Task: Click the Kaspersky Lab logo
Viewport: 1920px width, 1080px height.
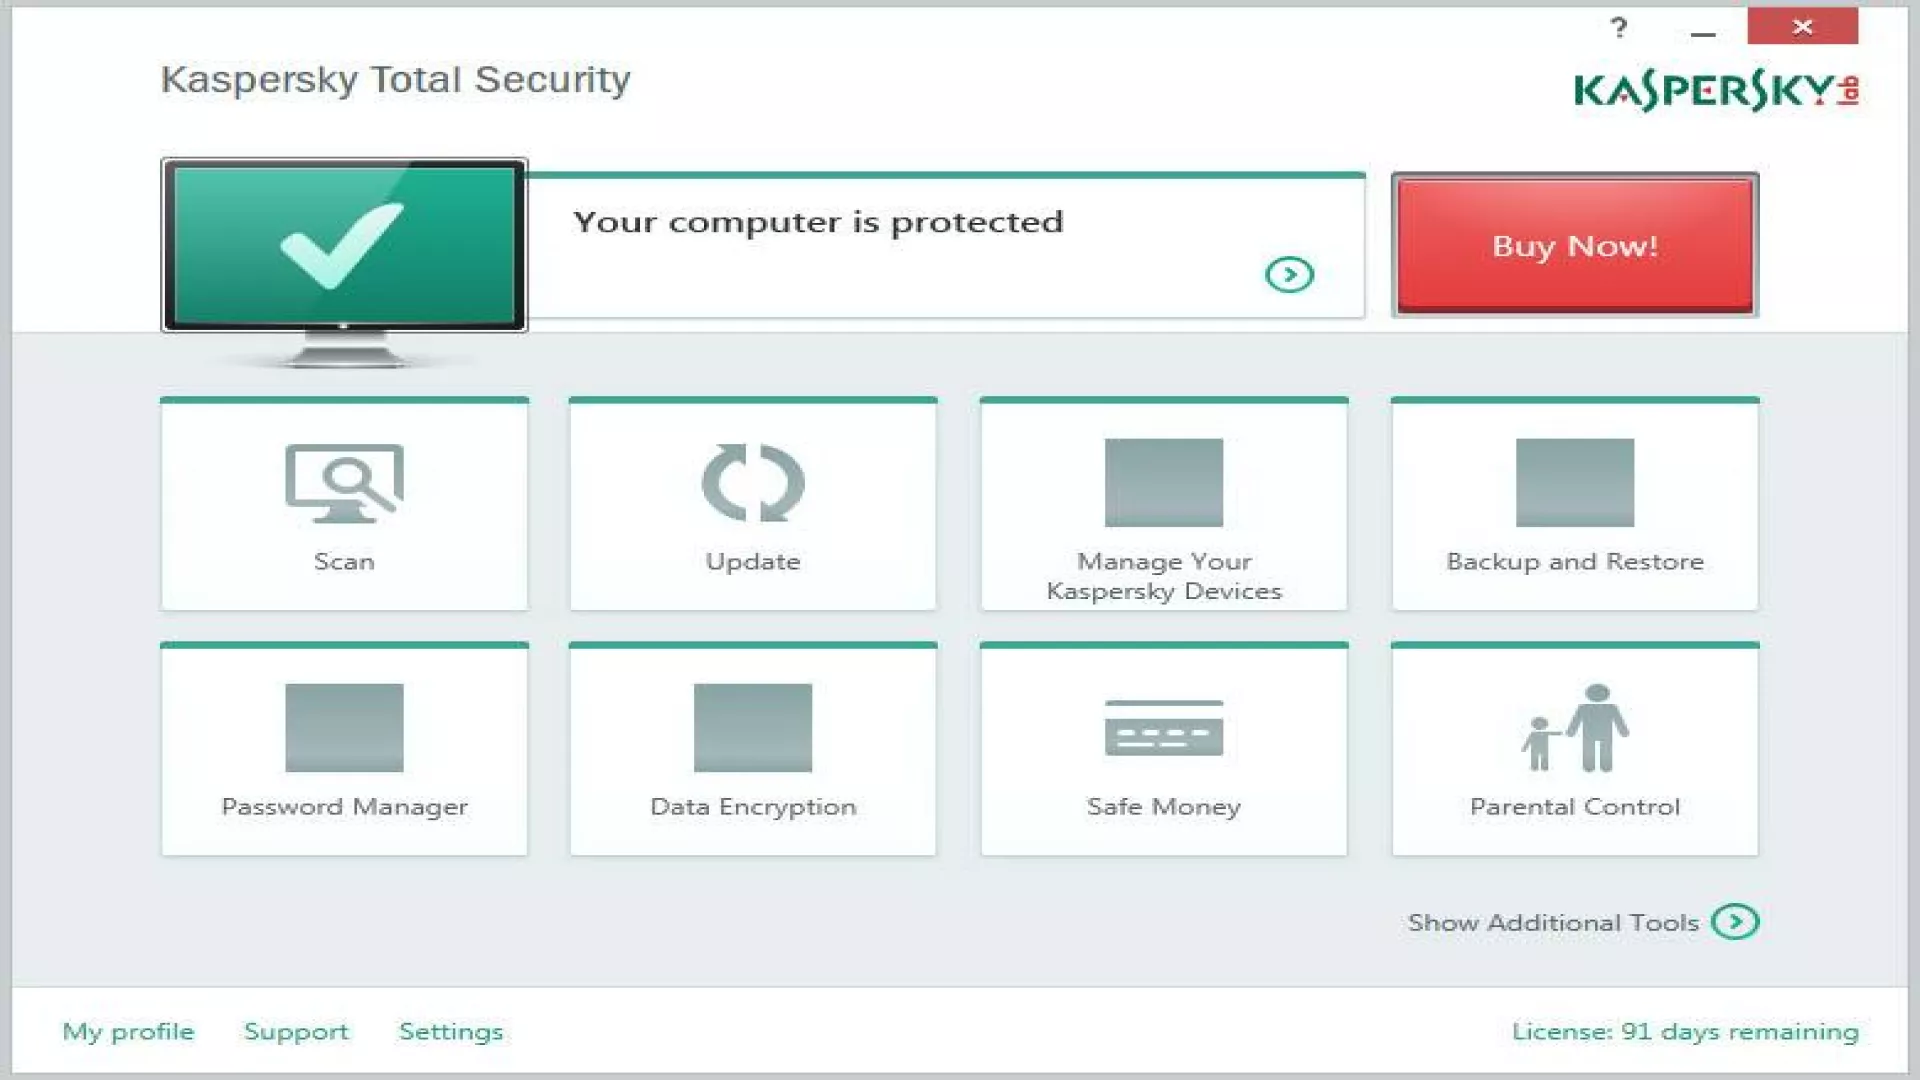Action: tap(1715, 90)
